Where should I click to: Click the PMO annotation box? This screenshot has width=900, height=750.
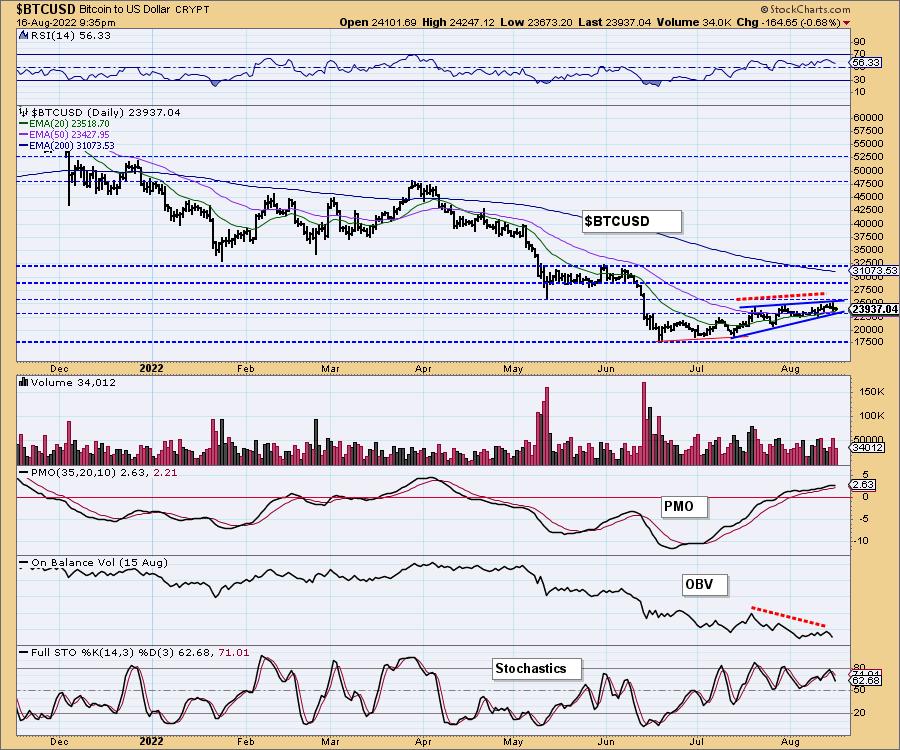684,506
